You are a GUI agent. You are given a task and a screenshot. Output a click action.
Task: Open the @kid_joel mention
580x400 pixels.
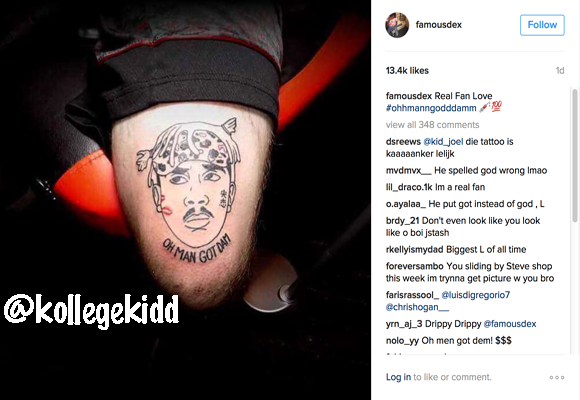point(443,142)
